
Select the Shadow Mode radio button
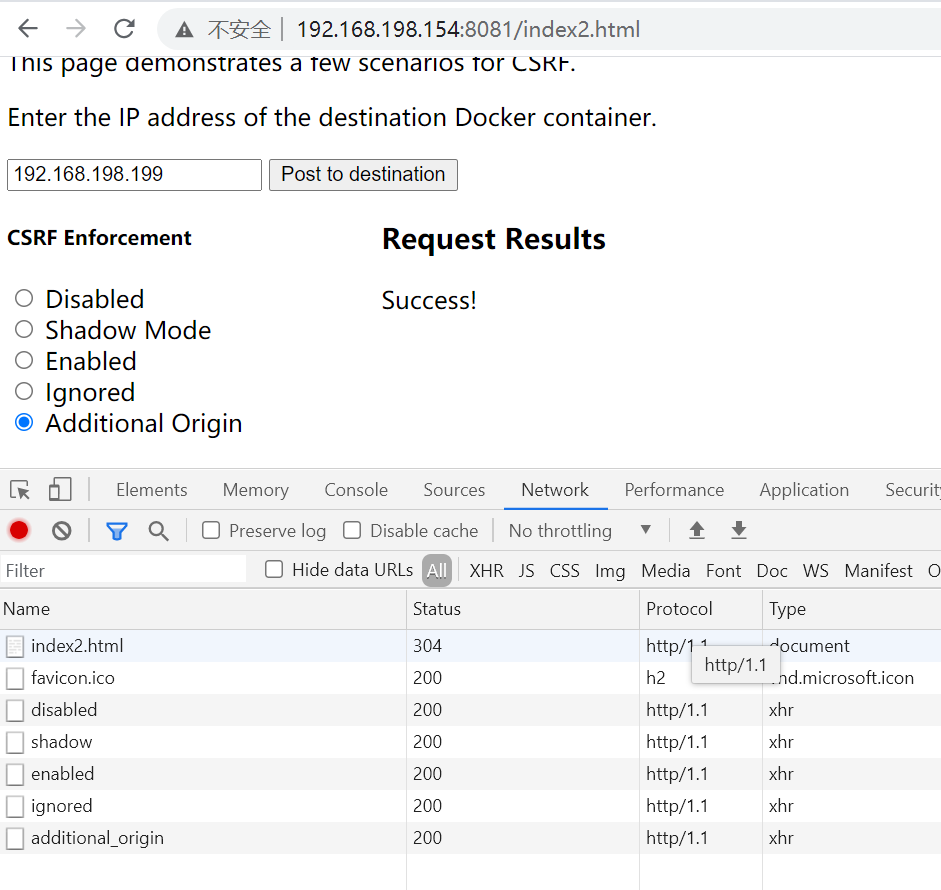(x=23, y=329)
